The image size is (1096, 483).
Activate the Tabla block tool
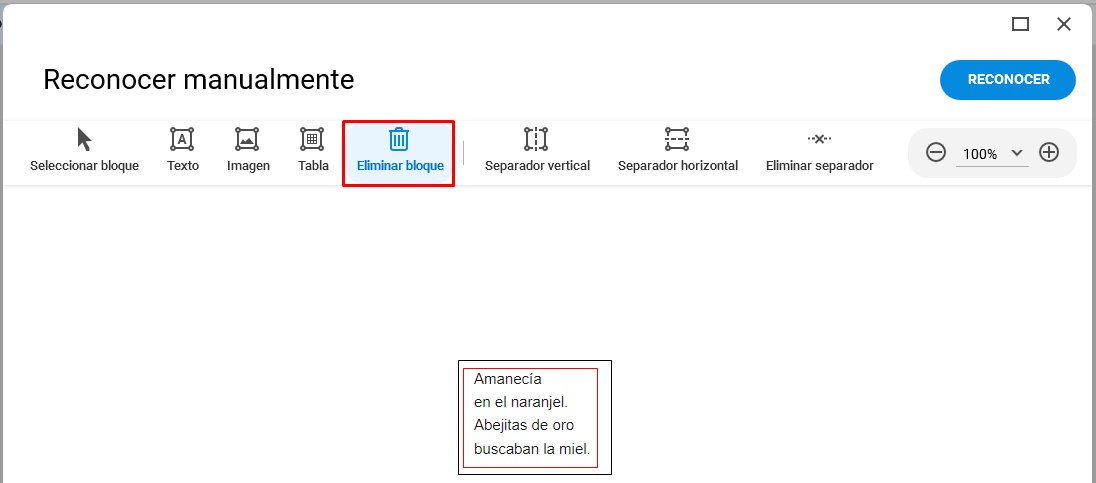(x=313, y=150)
